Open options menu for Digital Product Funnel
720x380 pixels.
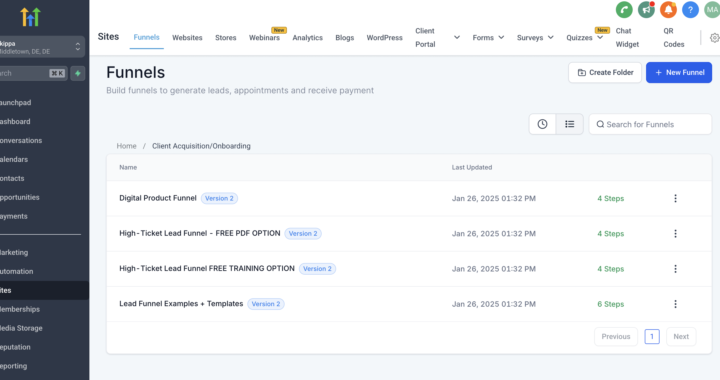675,198
